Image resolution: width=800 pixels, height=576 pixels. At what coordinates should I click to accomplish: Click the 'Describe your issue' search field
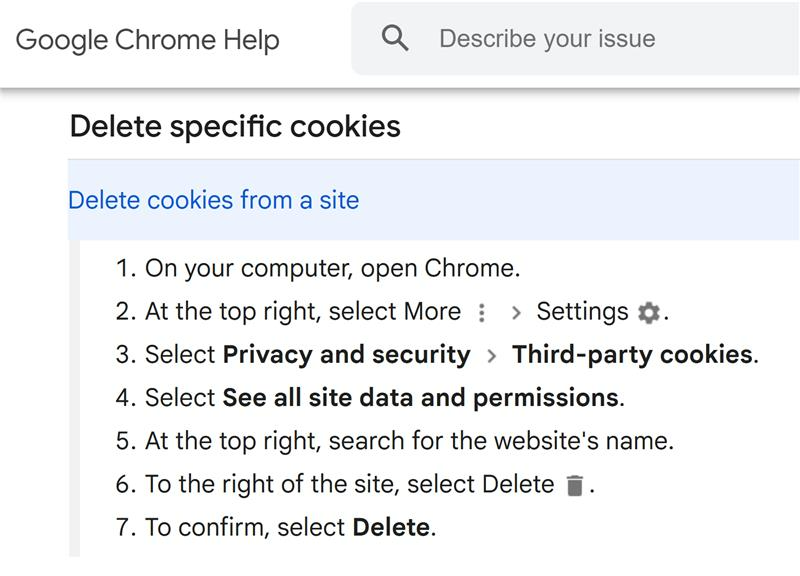tap(575, 39)
